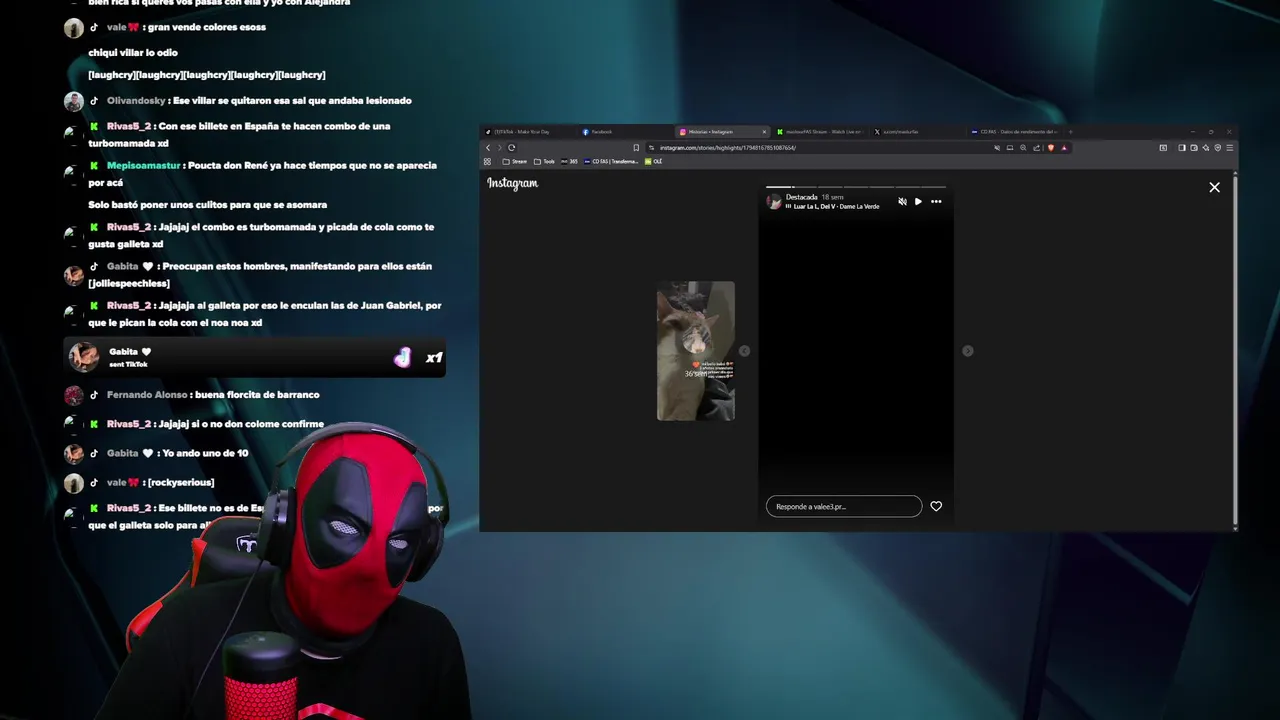Click the Fernando Alonso chat username
Screen dimensions: 1280x720
pos(147,395)
